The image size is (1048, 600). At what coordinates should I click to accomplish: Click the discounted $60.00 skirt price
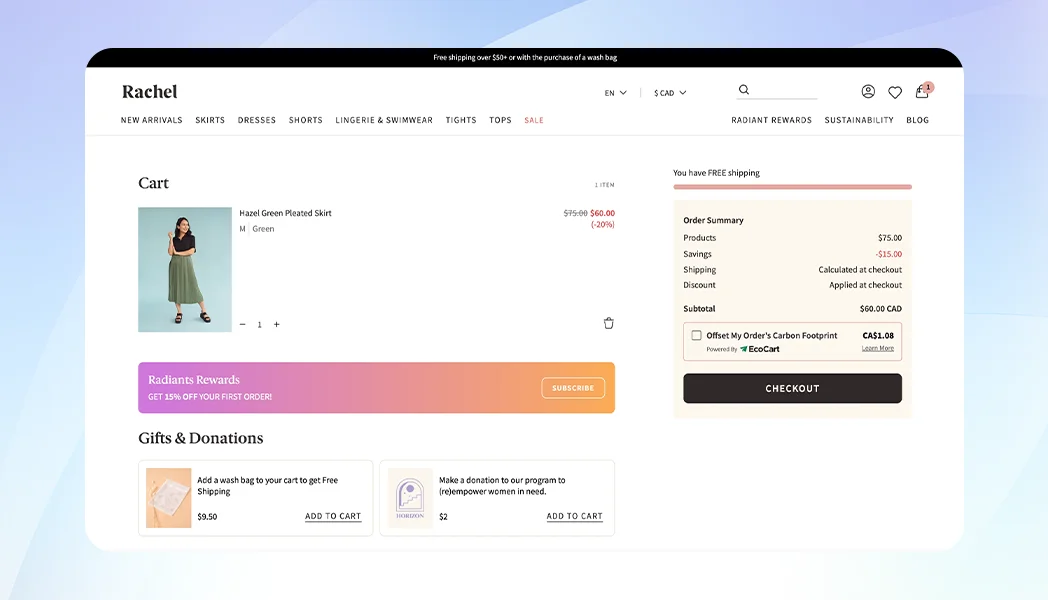tap(602, 213)
